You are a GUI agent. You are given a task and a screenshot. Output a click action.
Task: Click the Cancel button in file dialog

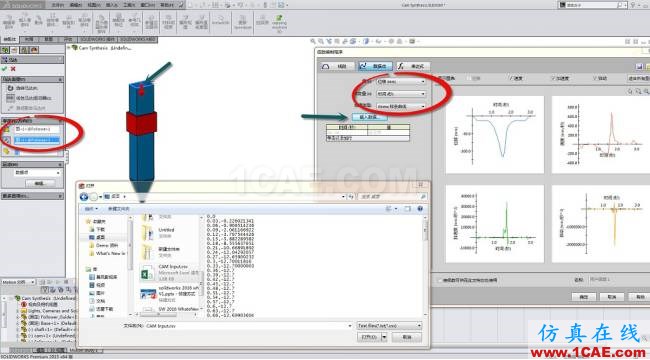(407, 337)
